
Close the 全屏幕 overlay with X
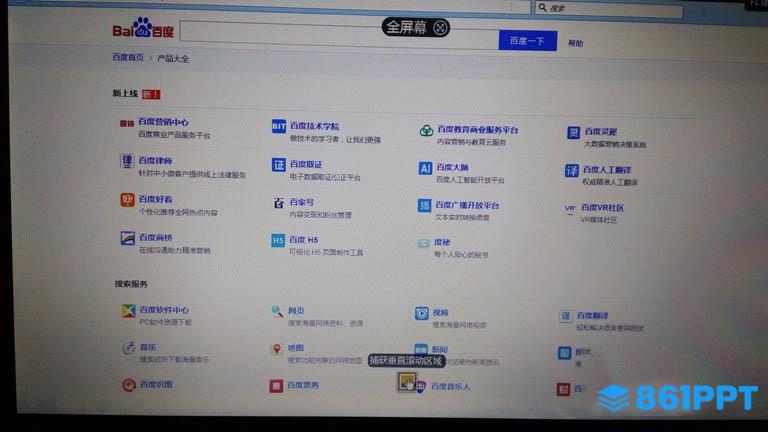pyautogui.click(x=440, y=28)
